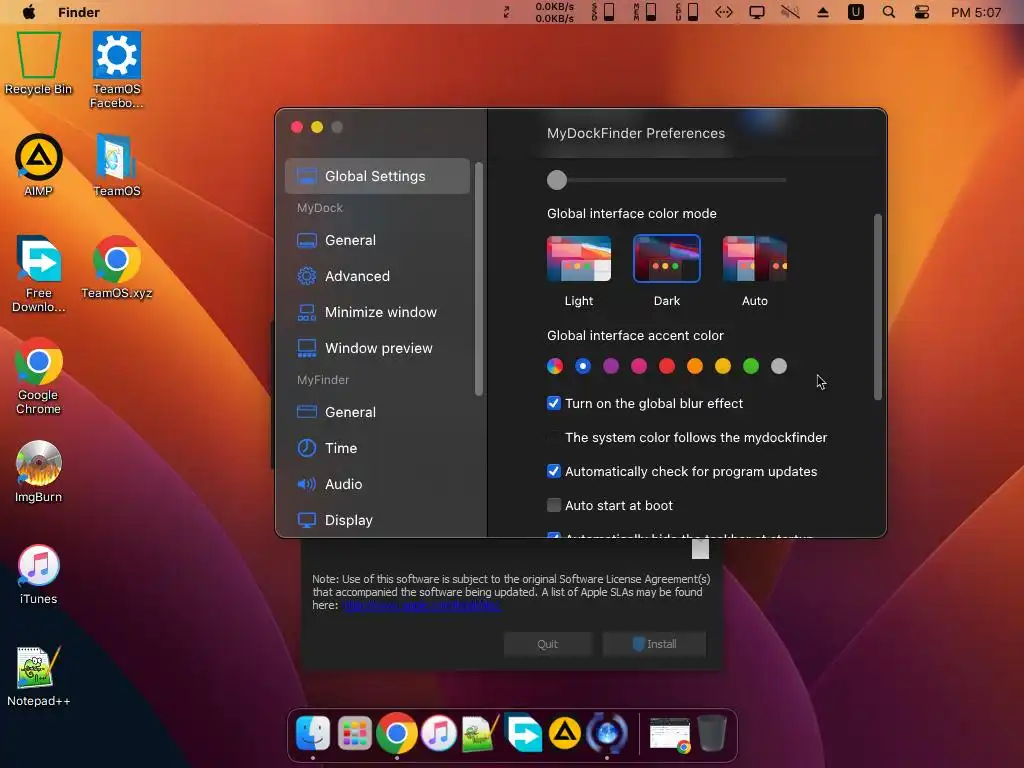This screenshot has height=768, width=1024.
Task: Pick the graphite gray accent color
Action: [x=779, y=366]
